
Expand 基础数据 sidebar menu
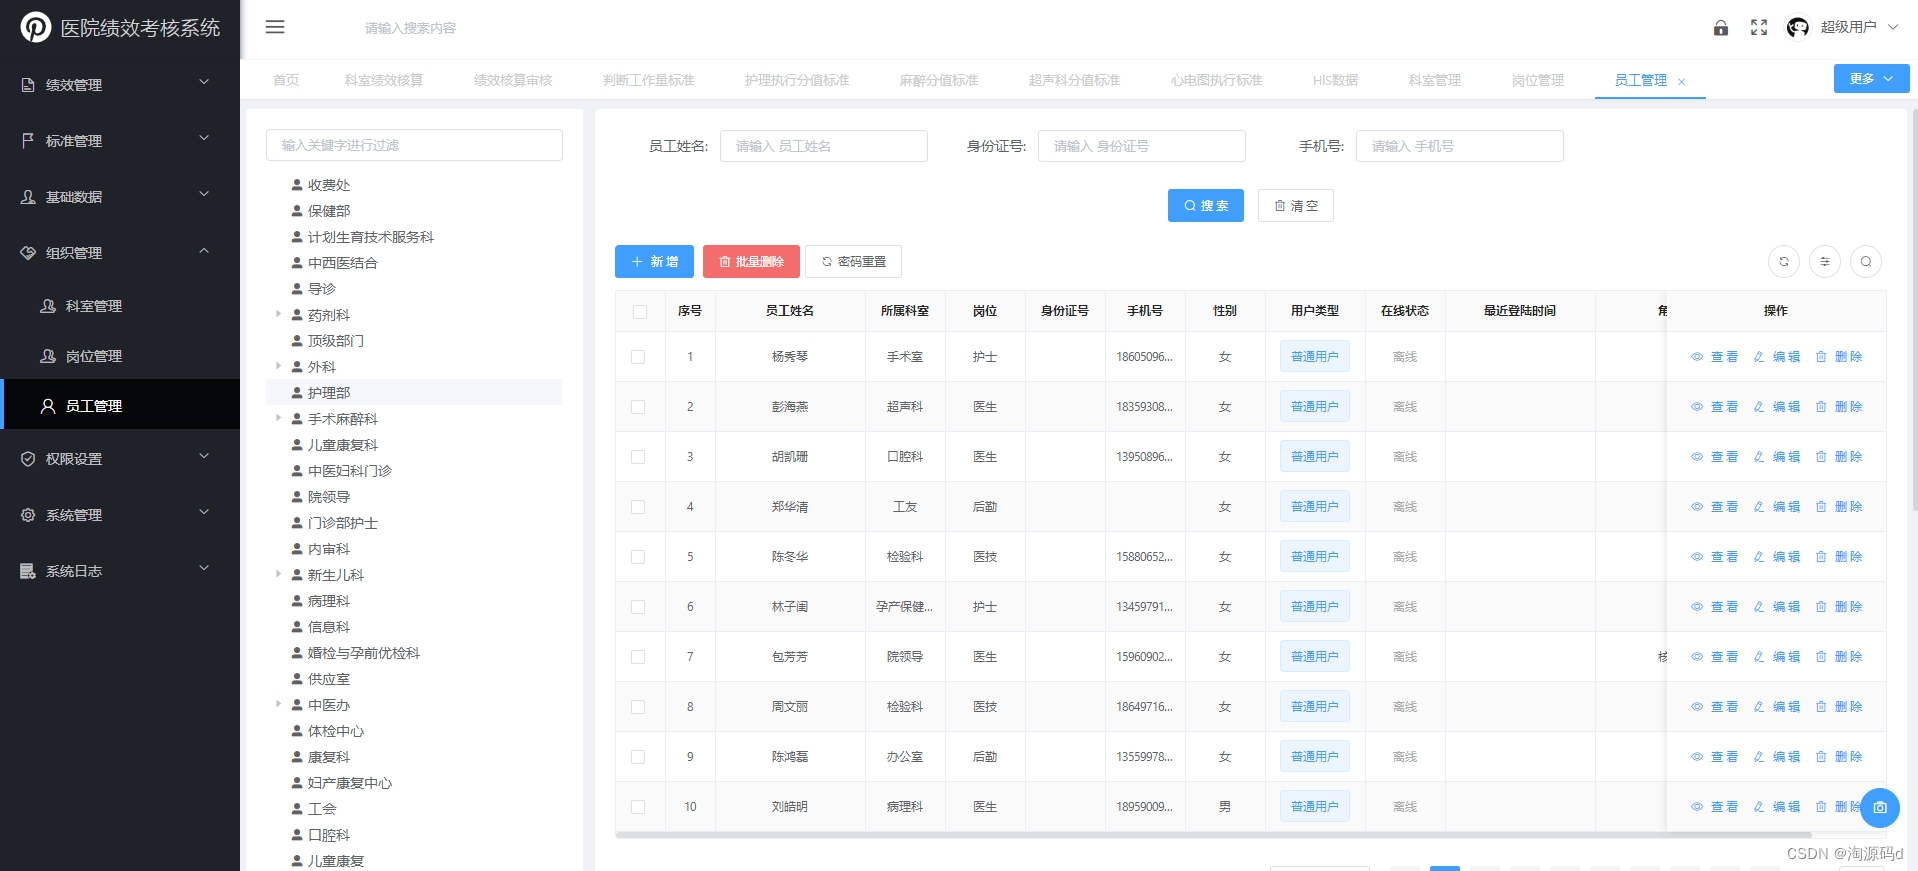[x=120, y=196]
